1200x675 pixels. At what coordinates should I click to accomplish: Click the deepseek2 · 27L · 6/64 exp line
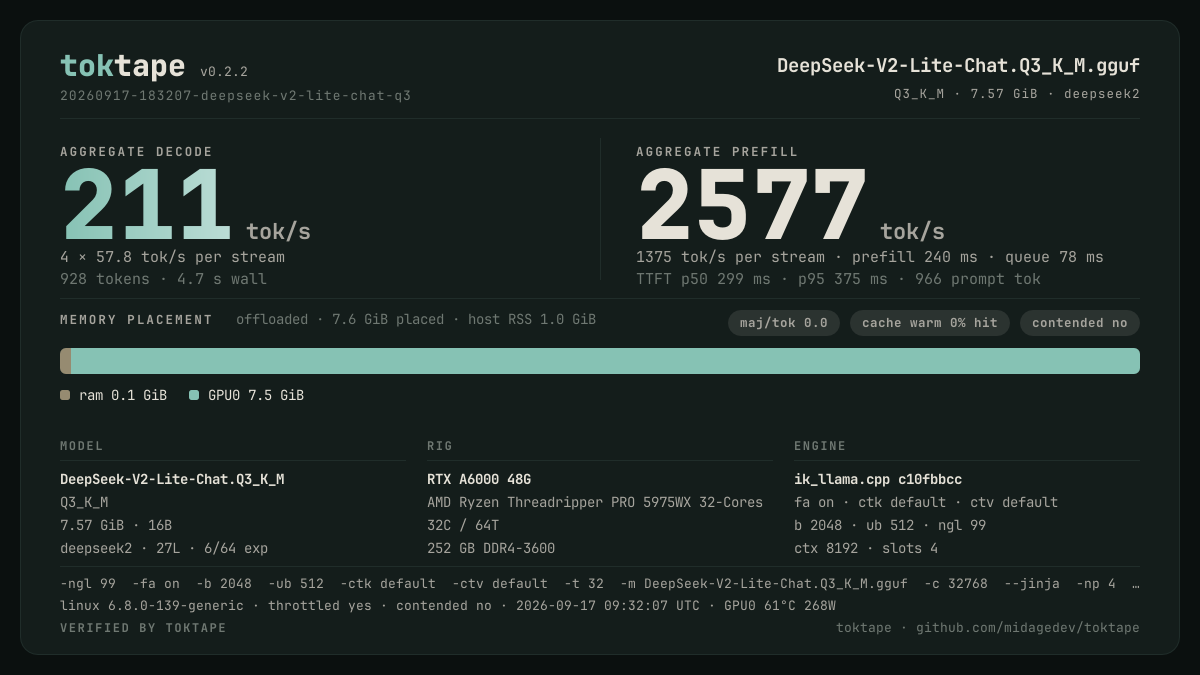(x=164, y=548)
